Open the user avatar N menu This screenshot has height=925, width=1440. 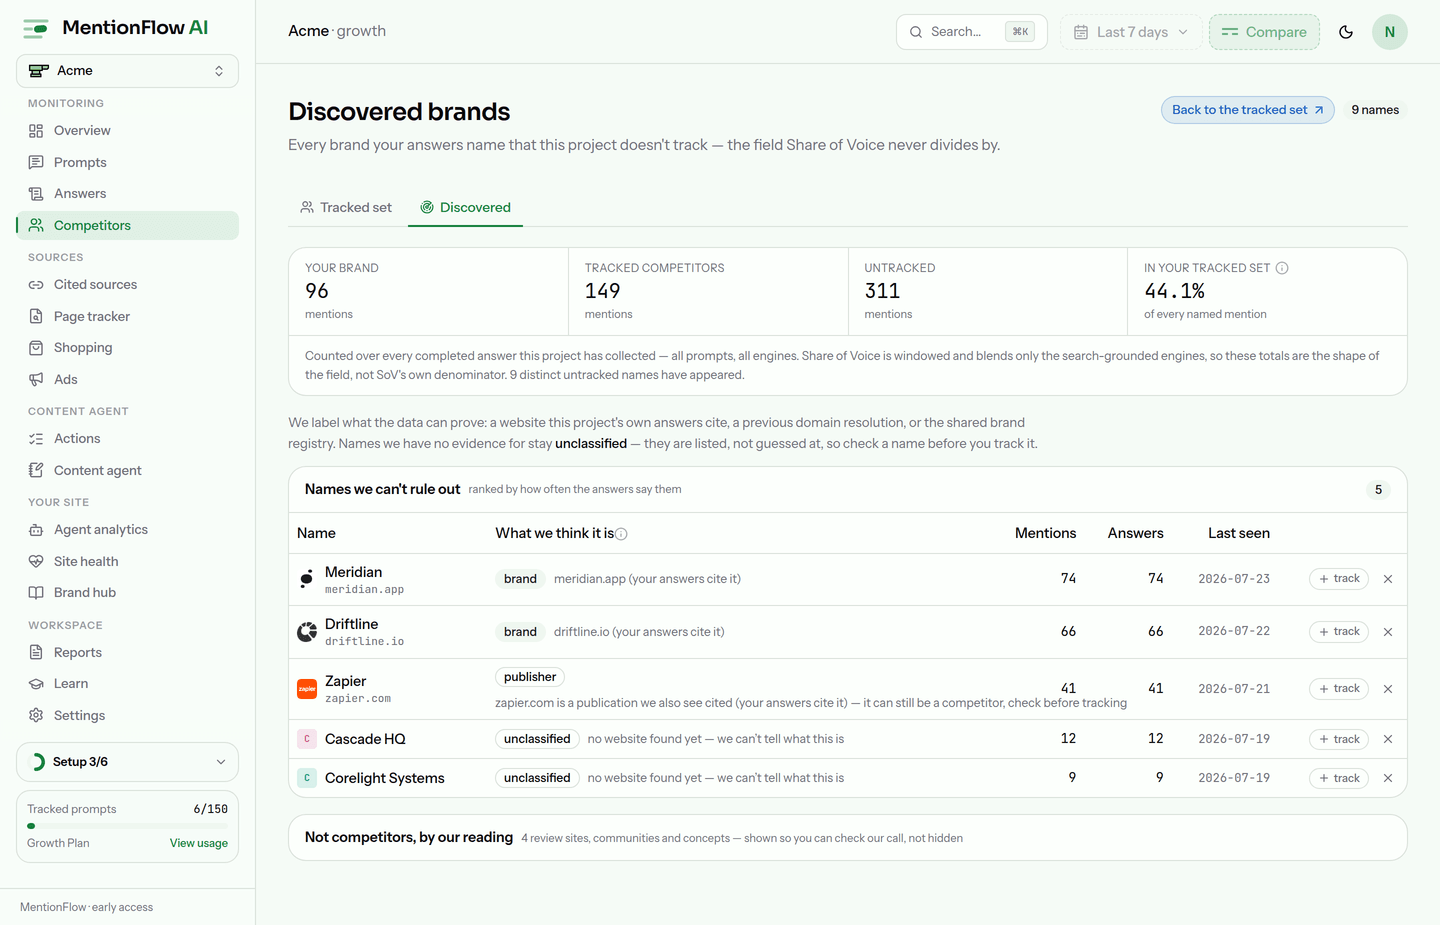(1390, 32)
